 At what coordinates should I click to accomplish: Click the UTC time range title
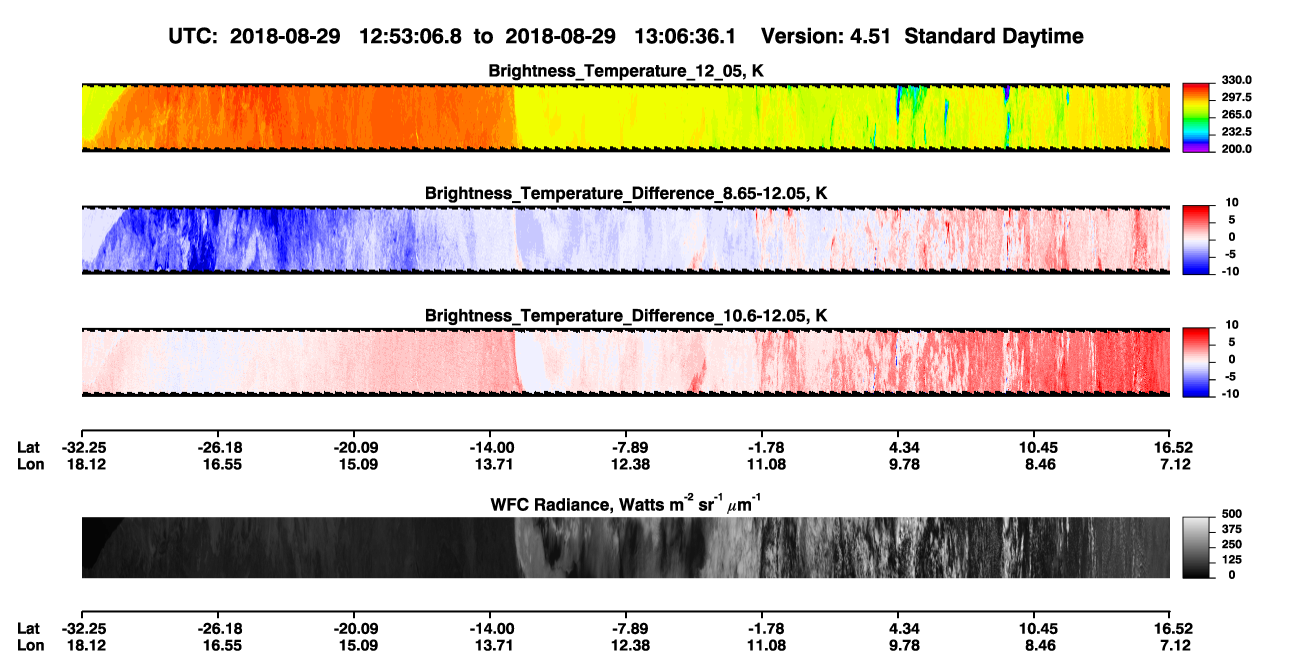click(x=625, y=36)
